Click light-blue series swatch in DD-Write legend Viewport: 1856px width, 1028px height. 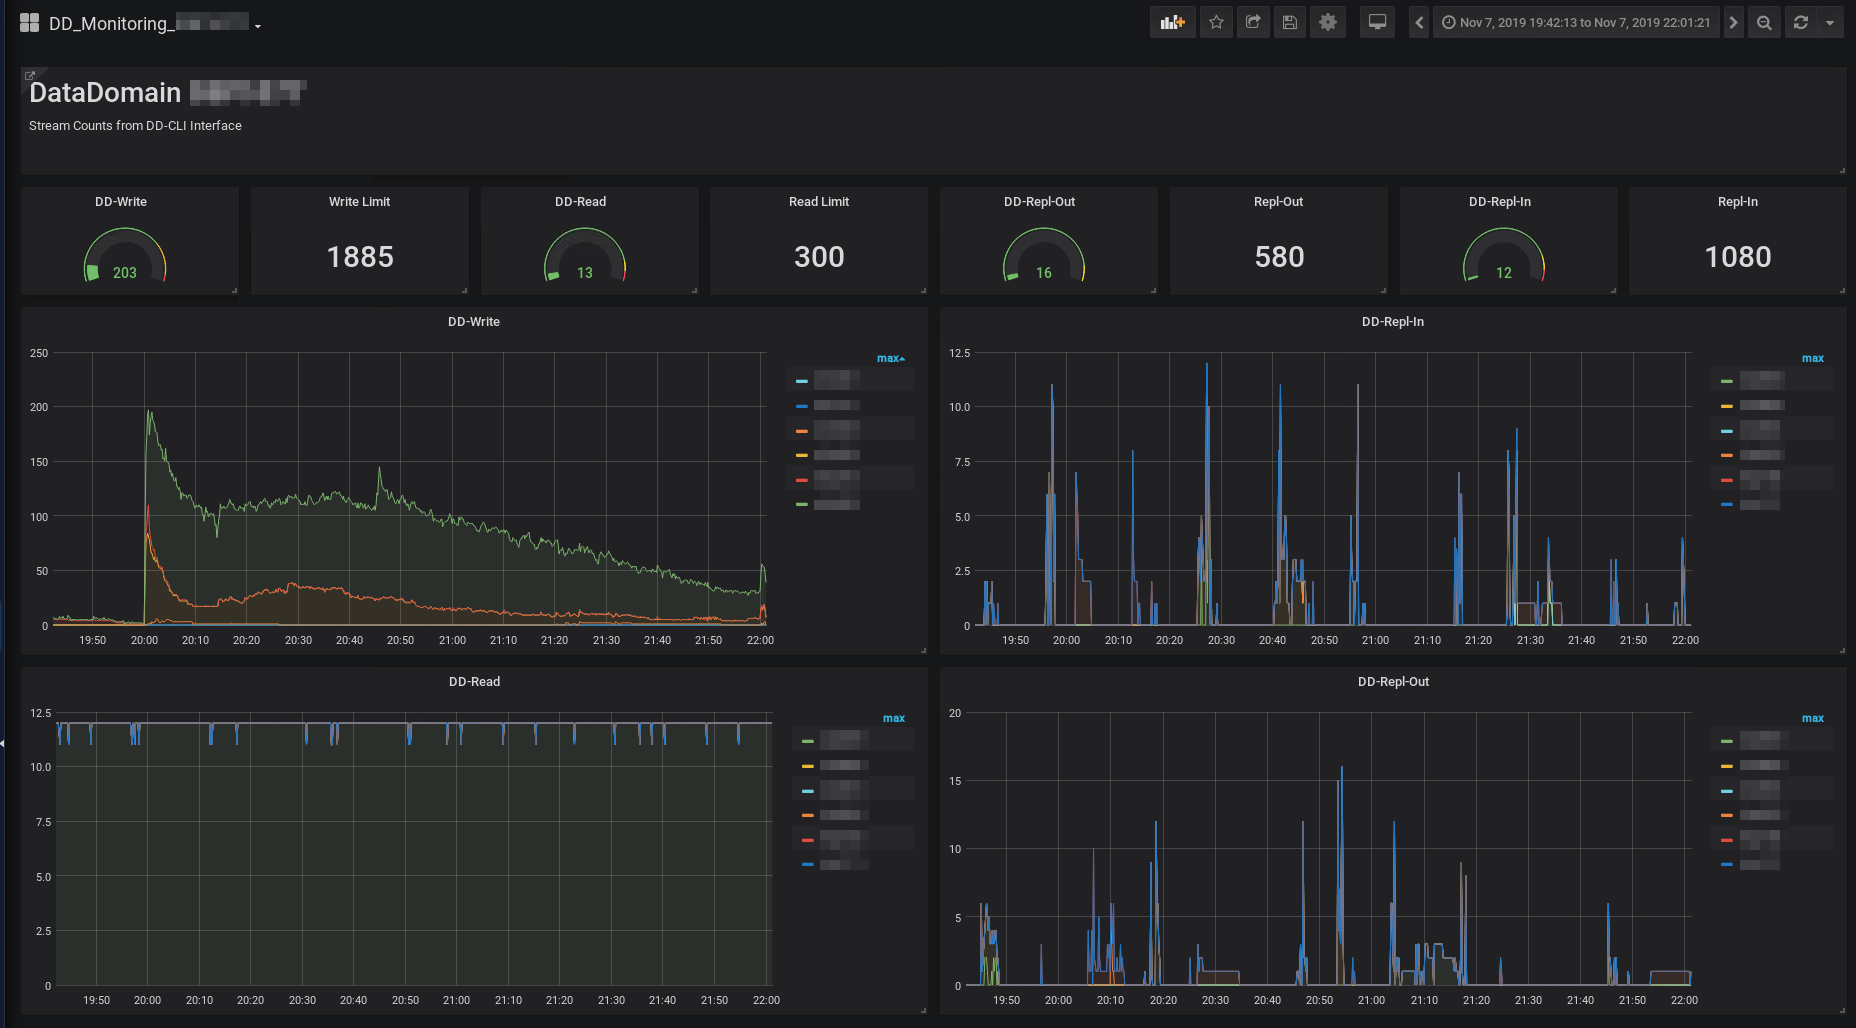802,381
